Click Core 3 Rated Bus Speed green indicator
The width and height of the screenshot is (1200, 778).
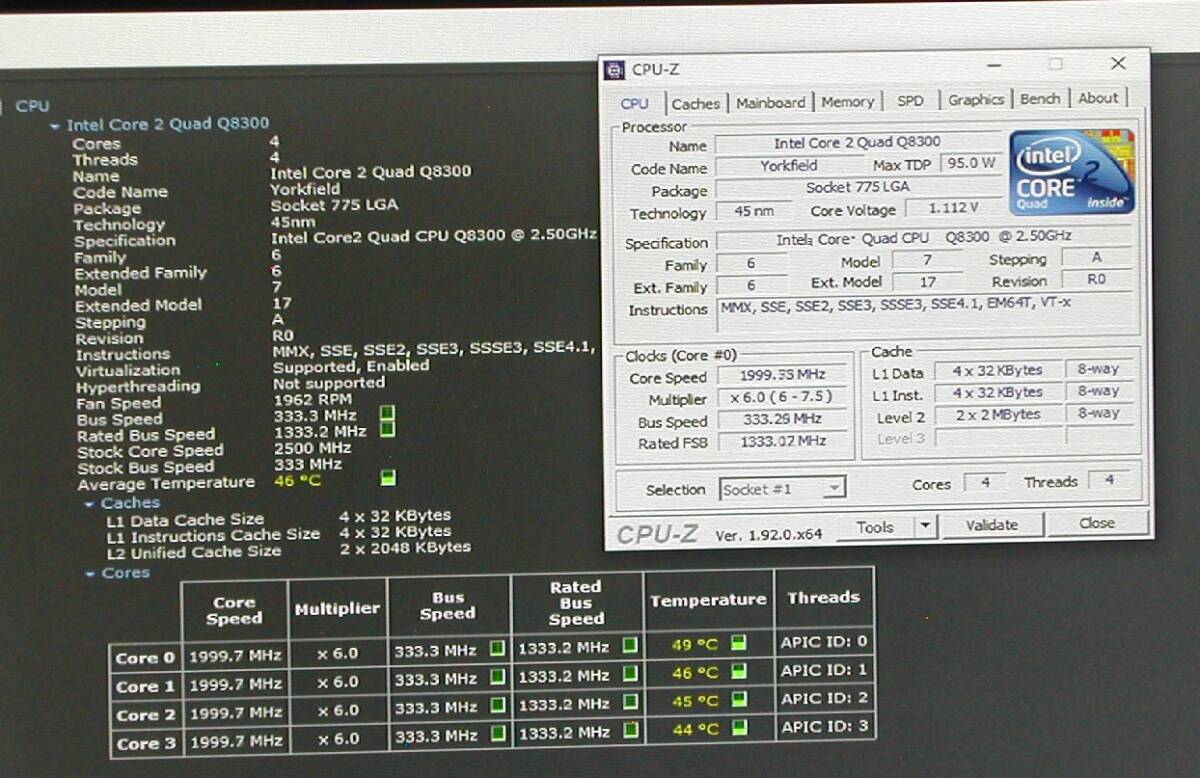(630, 730)
